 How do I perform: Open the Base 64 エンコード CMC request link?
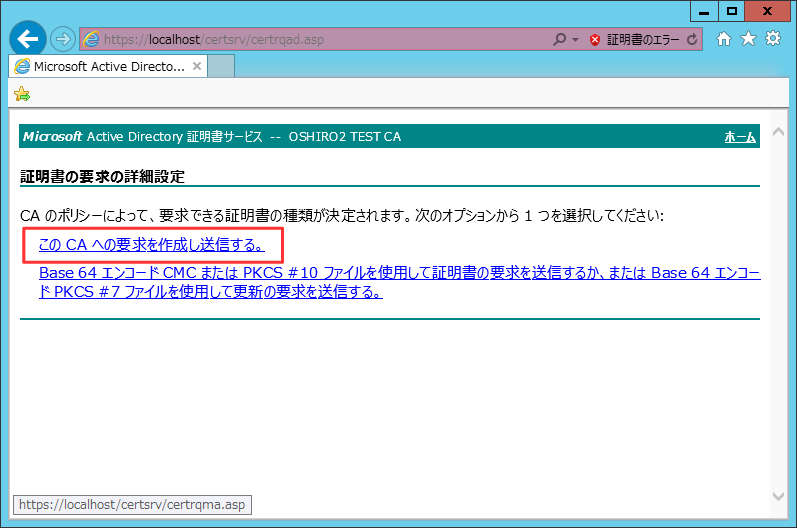[x=400, y=282]
